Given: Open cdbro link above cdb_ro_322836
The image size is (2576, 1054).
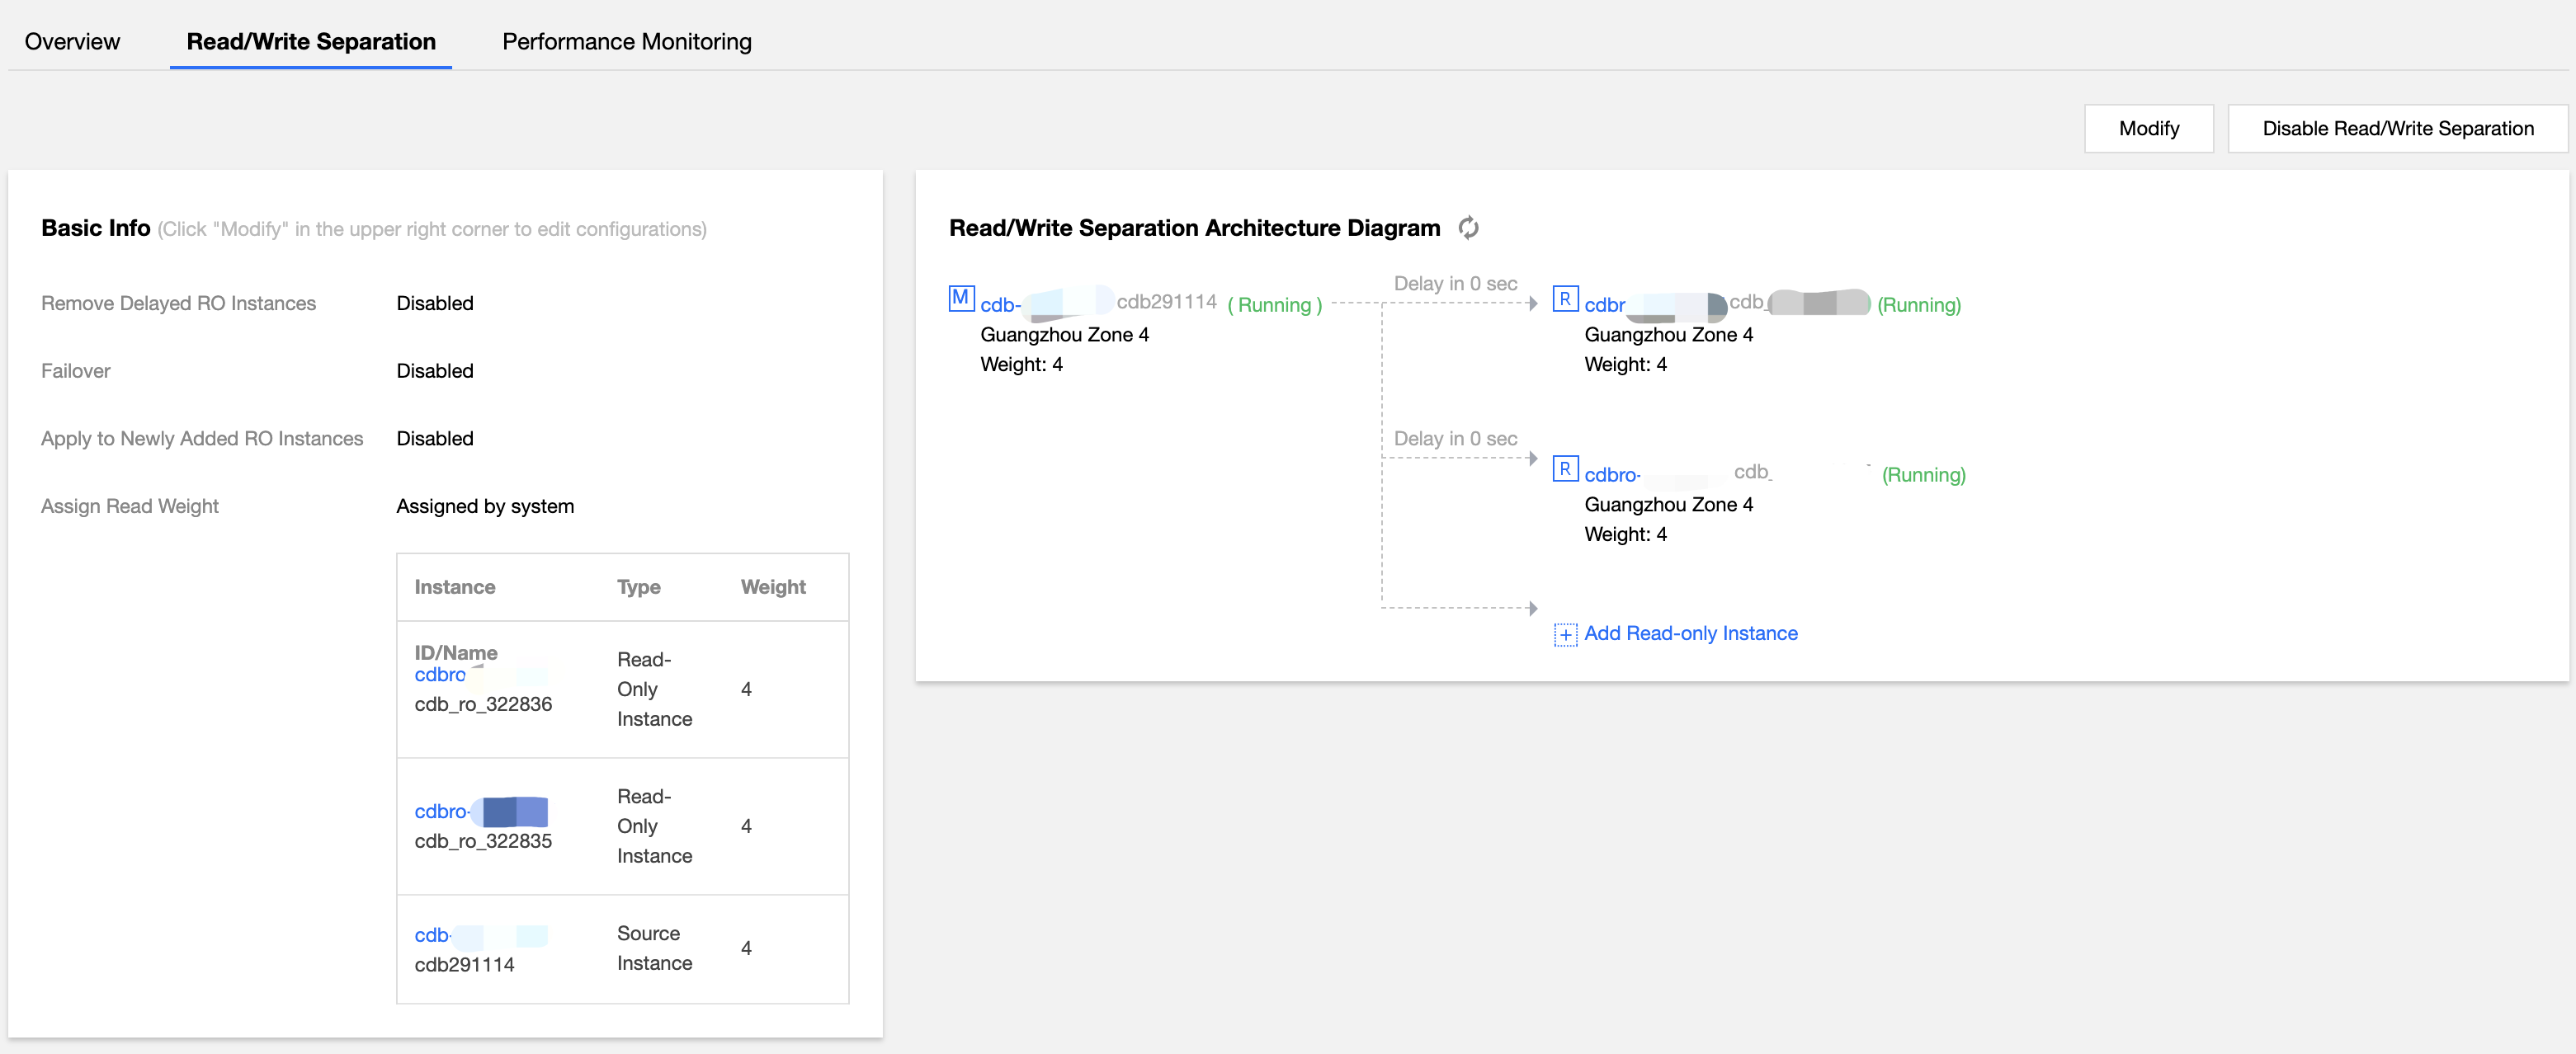Looking at the screenshot, I should click(440, 675).
